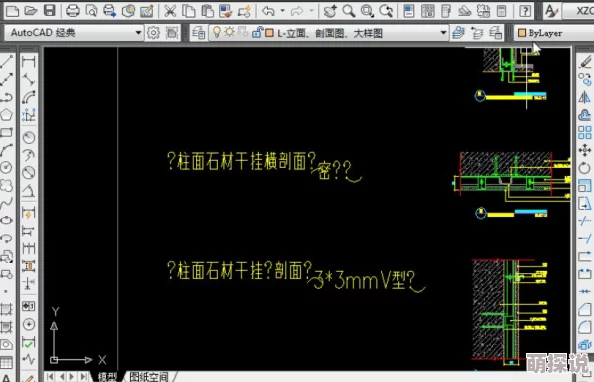Select Zoom Realtime magnifier
594x382 pixels.
[349, 11]
